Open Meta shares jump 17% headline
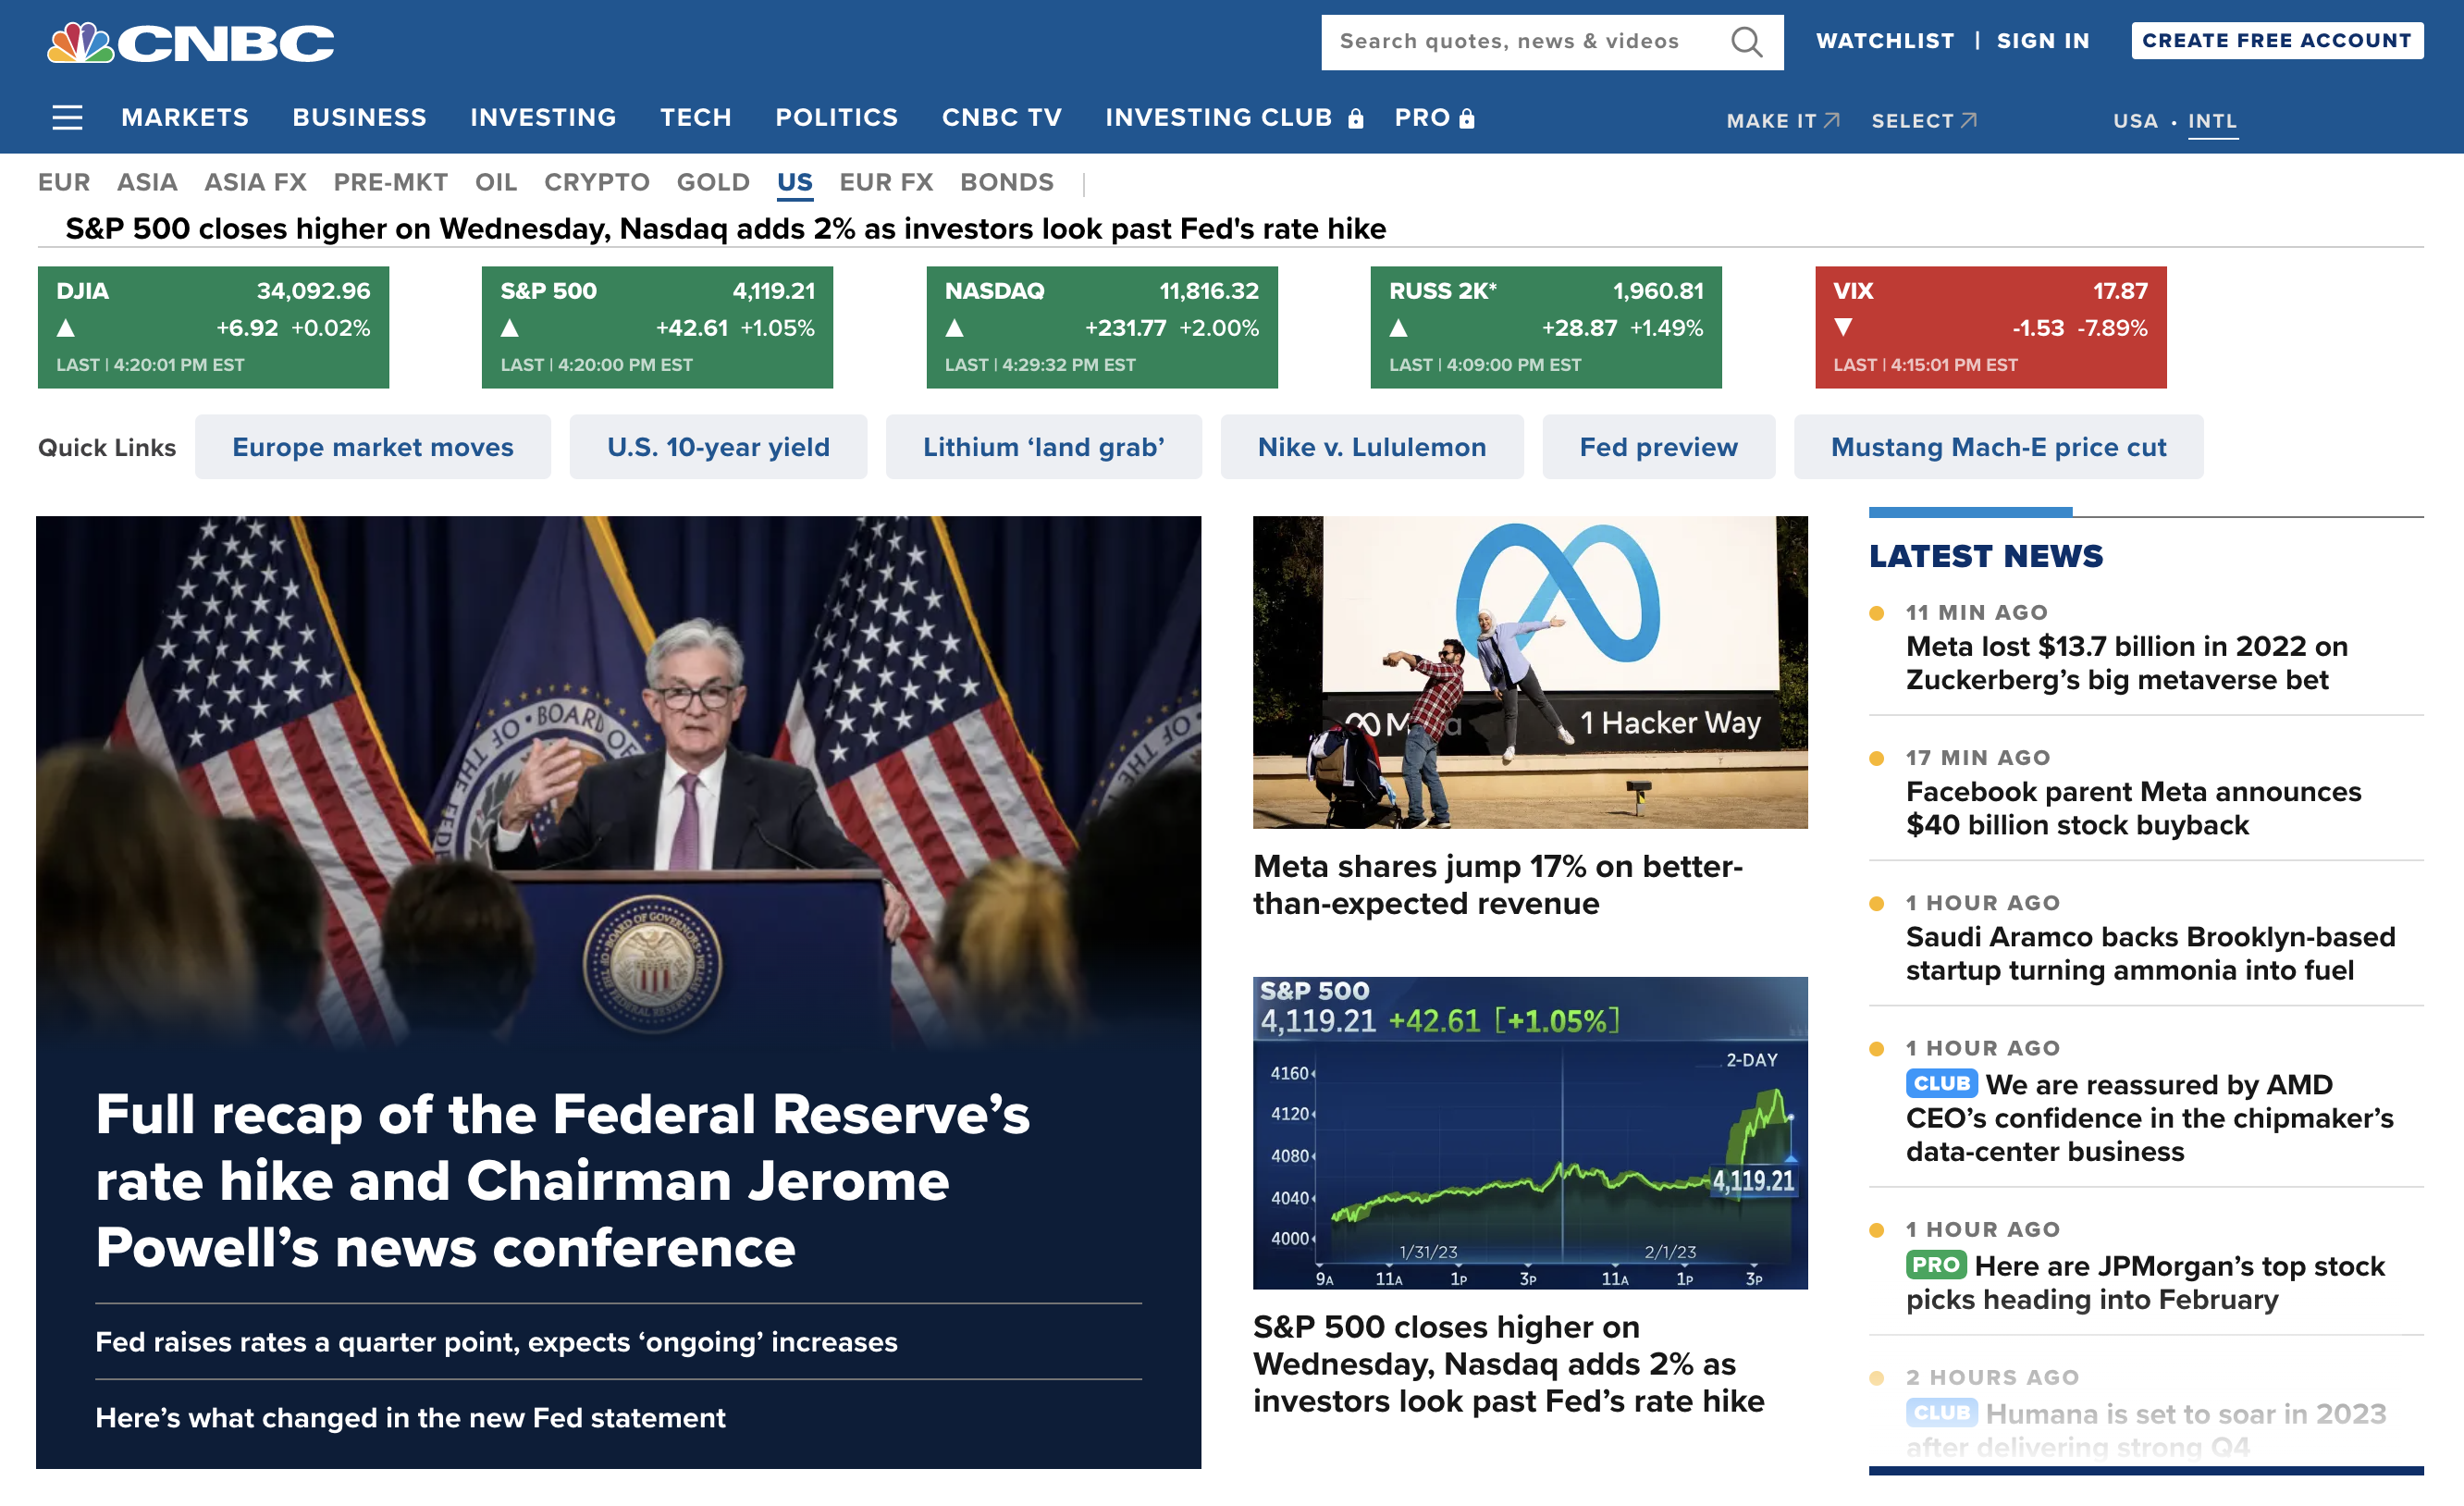Screen dimensions: 2464x1506 (x=1497, y=884)
